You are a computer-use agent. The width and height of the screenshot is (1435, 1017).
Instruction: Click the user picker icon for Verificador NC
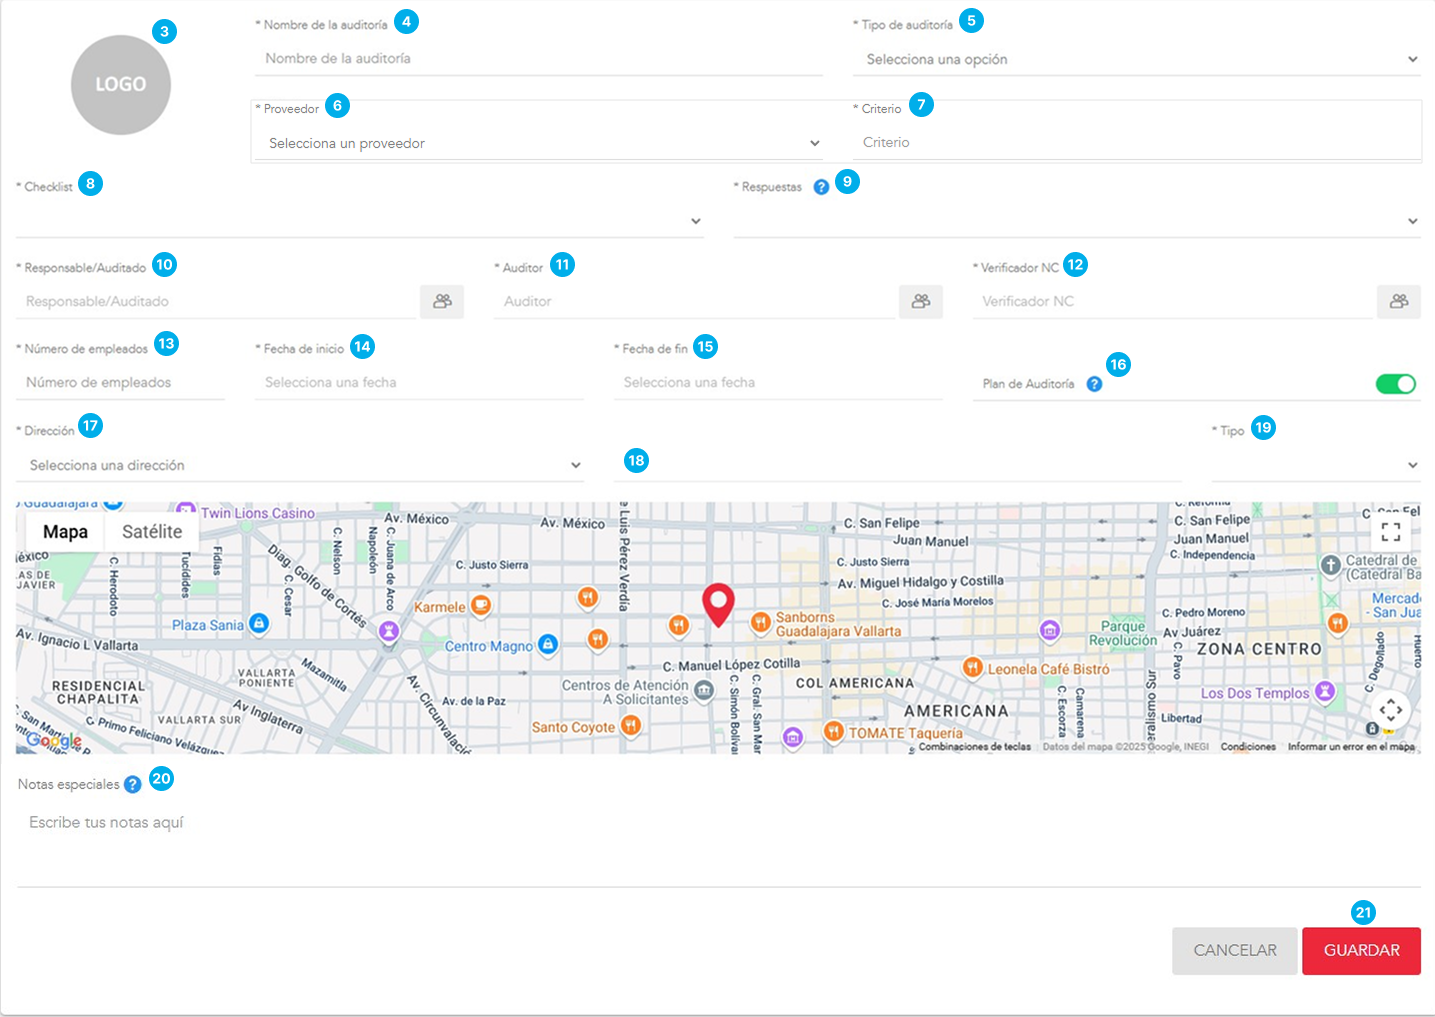[x=1398, y=301]
